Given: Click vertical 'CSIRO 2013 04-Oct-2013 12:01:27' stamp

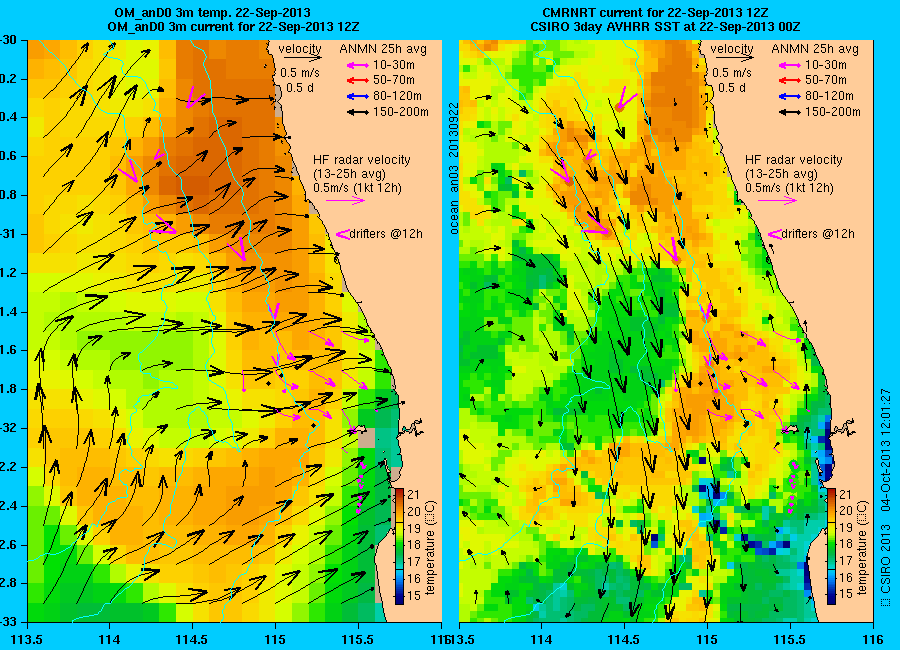Looking at the screenshot, I should pyautogui.click(x=885, y=497).
